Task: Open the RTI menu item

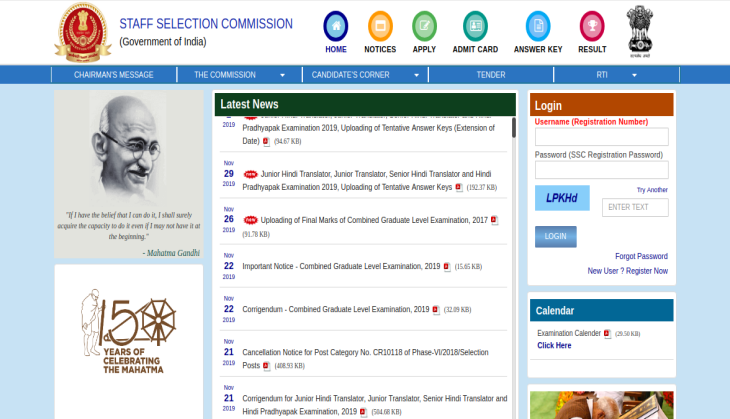Action: [x=602, y=75]
